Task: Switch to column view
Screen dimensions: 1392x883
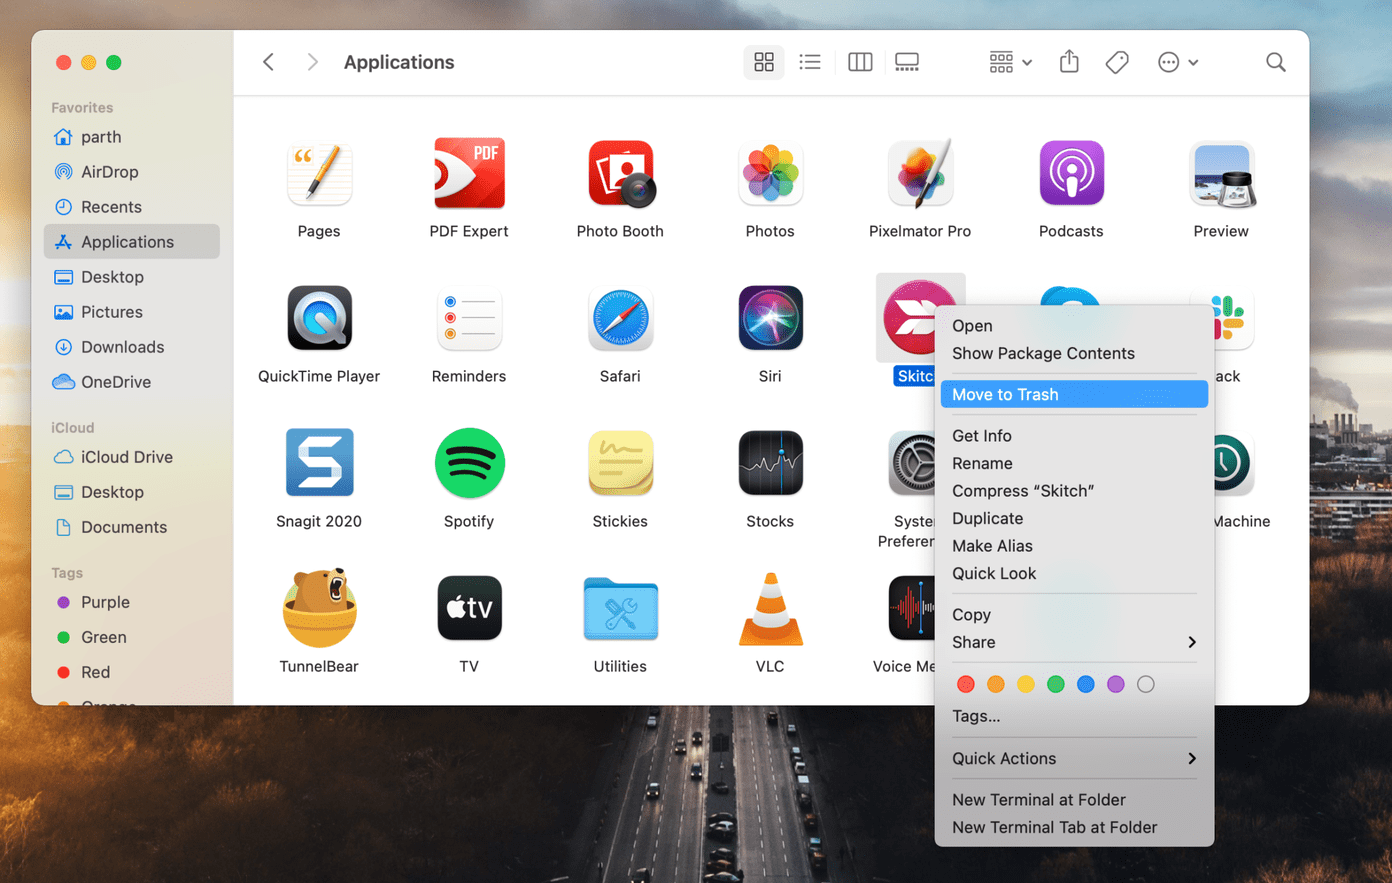Action: (x=860, y=62)
